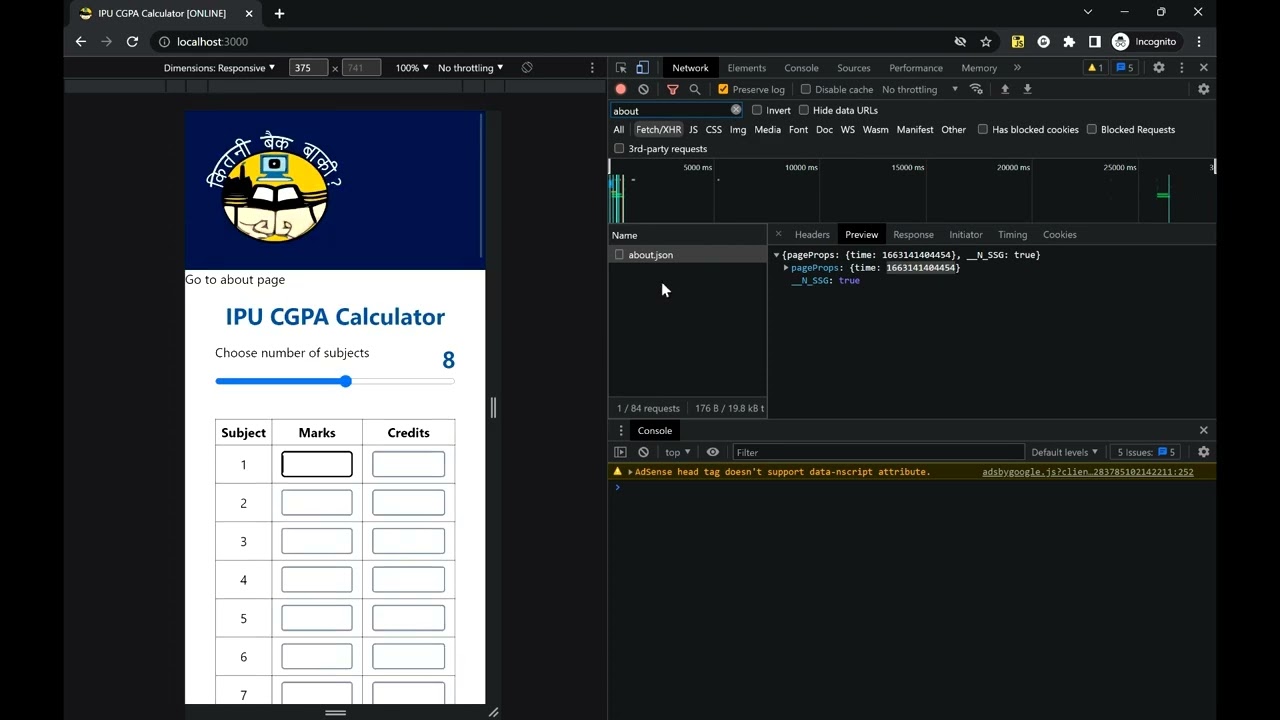Open DevTools customize three-dot menu
Screen dimensions: 1280x720
coord(1182,68)
